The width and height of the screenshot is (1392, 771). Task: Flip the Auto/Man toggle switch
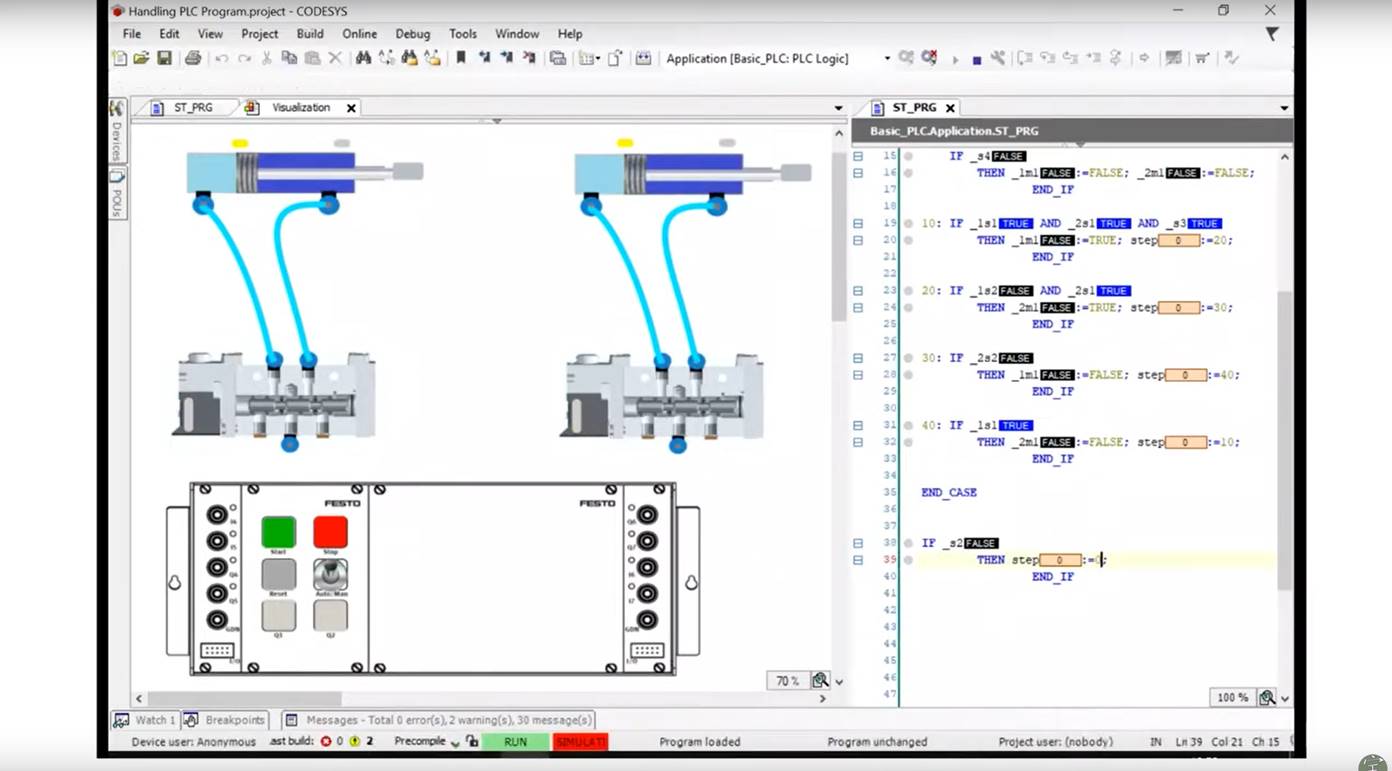pos(330,574)
